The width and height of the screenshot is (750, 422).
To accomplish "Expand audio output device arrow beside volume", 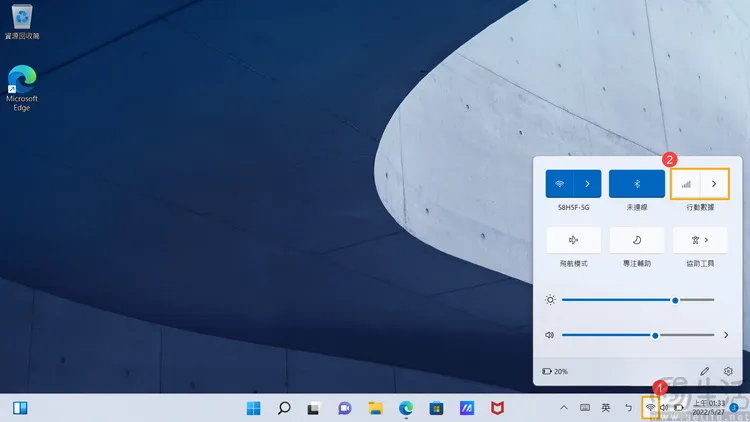I will coord(726,335).
